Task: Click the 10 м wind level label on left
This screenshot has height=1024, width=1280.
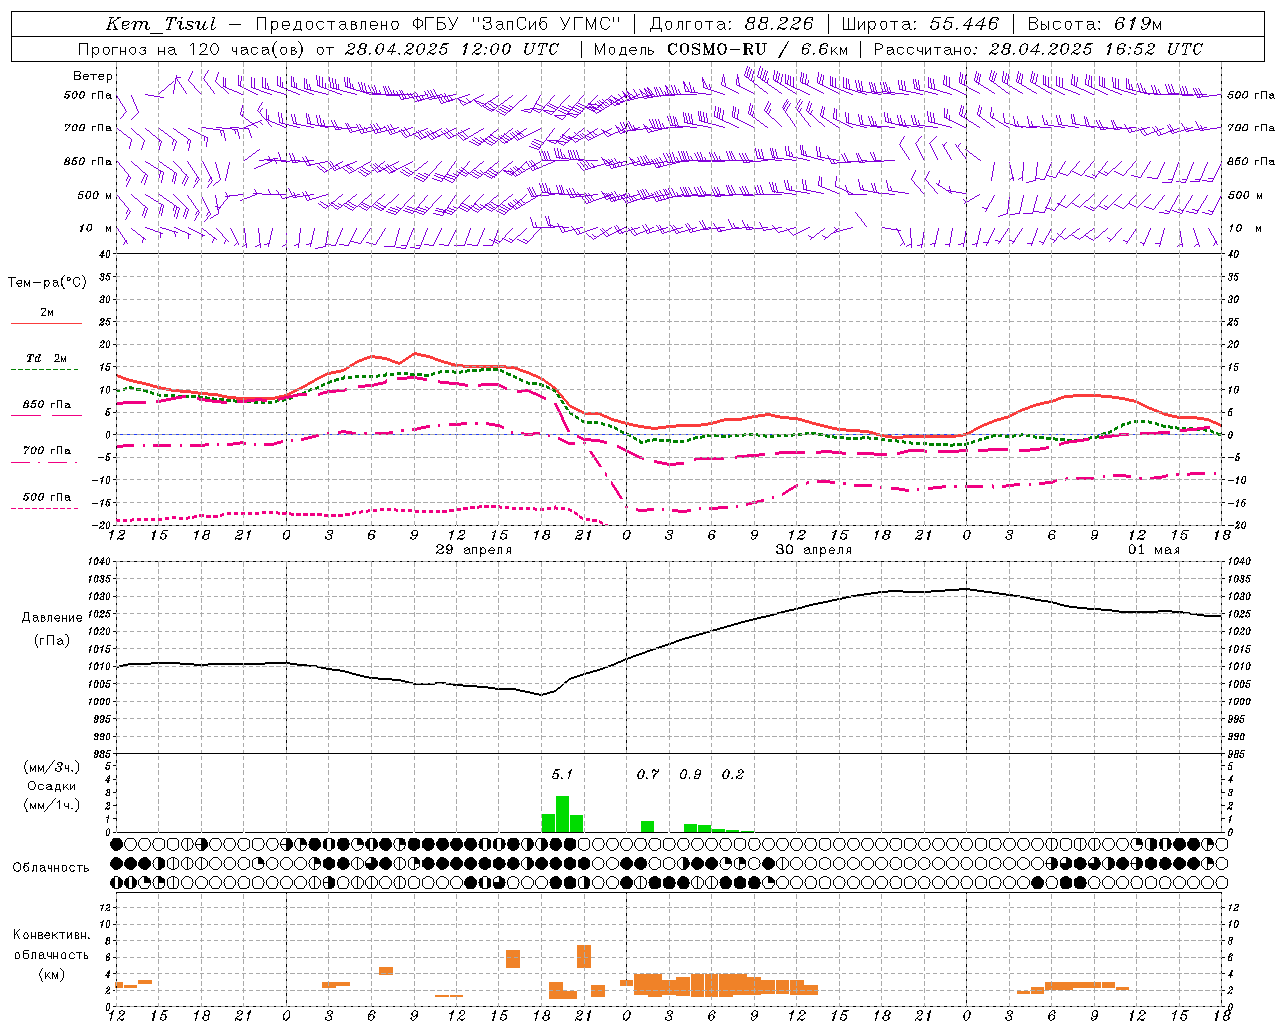Action: coord(96,228)
